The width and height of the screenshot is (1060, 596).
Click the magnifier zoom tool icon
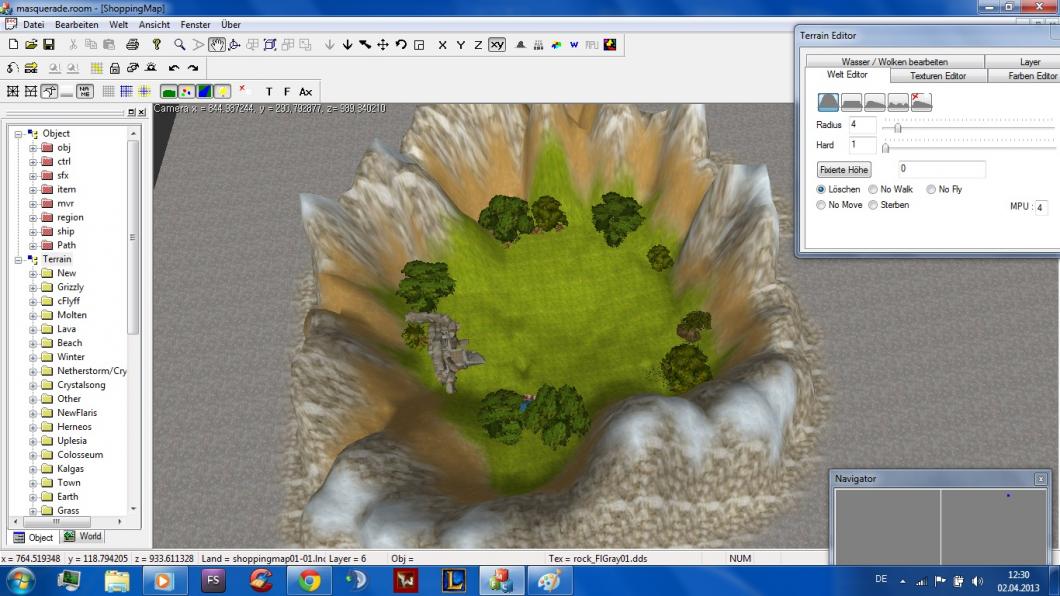coord(180,45)
